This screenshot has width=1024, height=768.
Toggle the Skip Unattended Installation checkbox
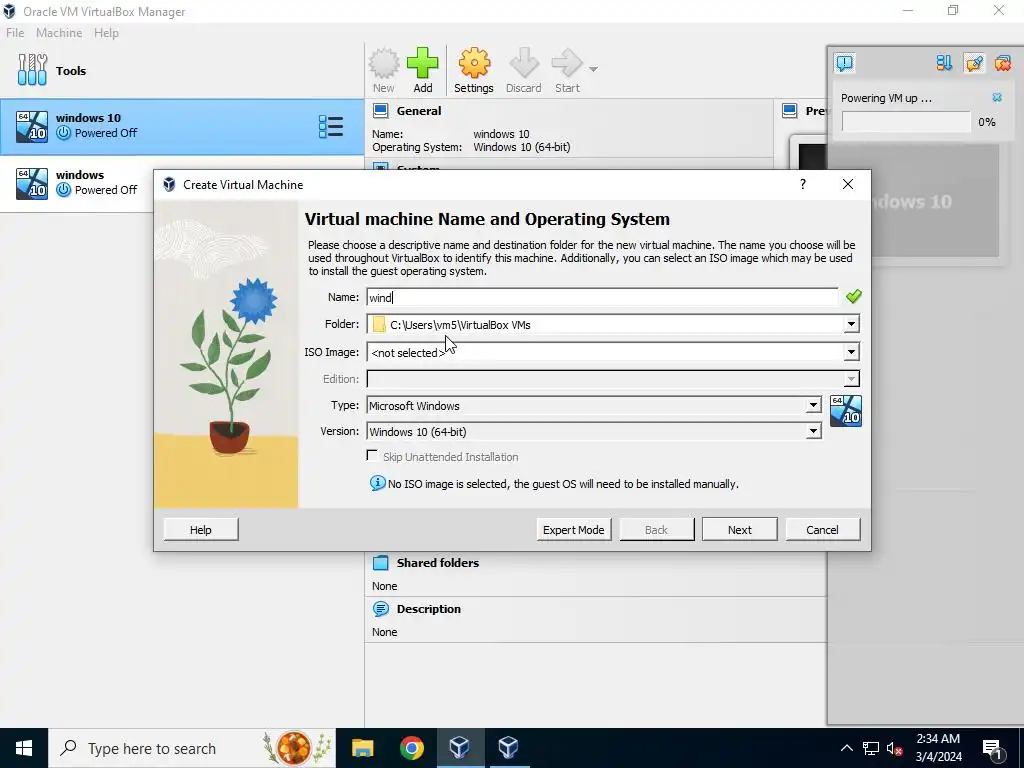coord(372,456)
